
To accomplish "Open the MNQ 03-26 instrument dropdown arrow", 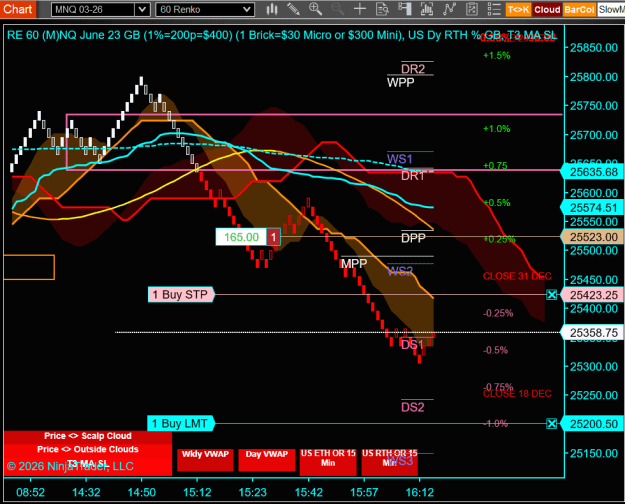I will click(x=142, y=10).
